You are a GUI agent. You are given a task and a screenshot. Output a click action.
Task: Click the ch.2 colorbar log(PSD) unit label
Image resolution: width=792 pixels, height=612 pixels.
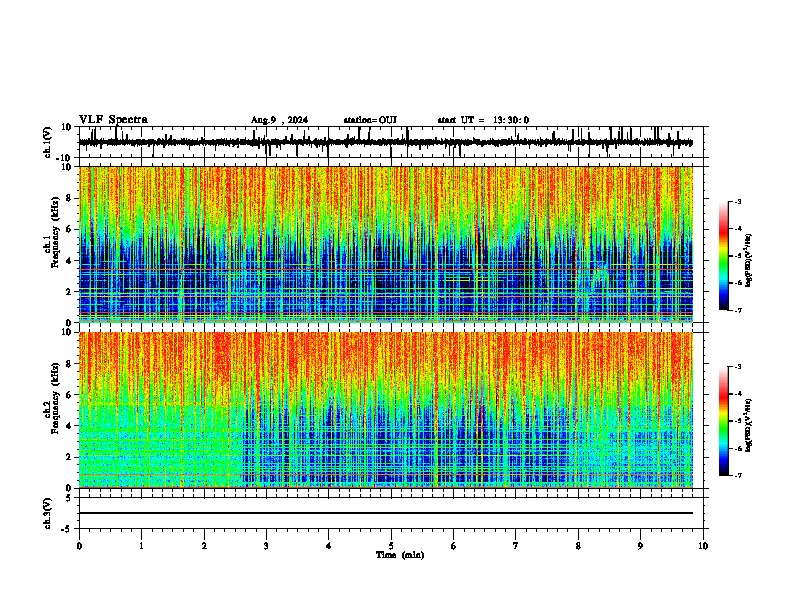(x=748, y=425)
